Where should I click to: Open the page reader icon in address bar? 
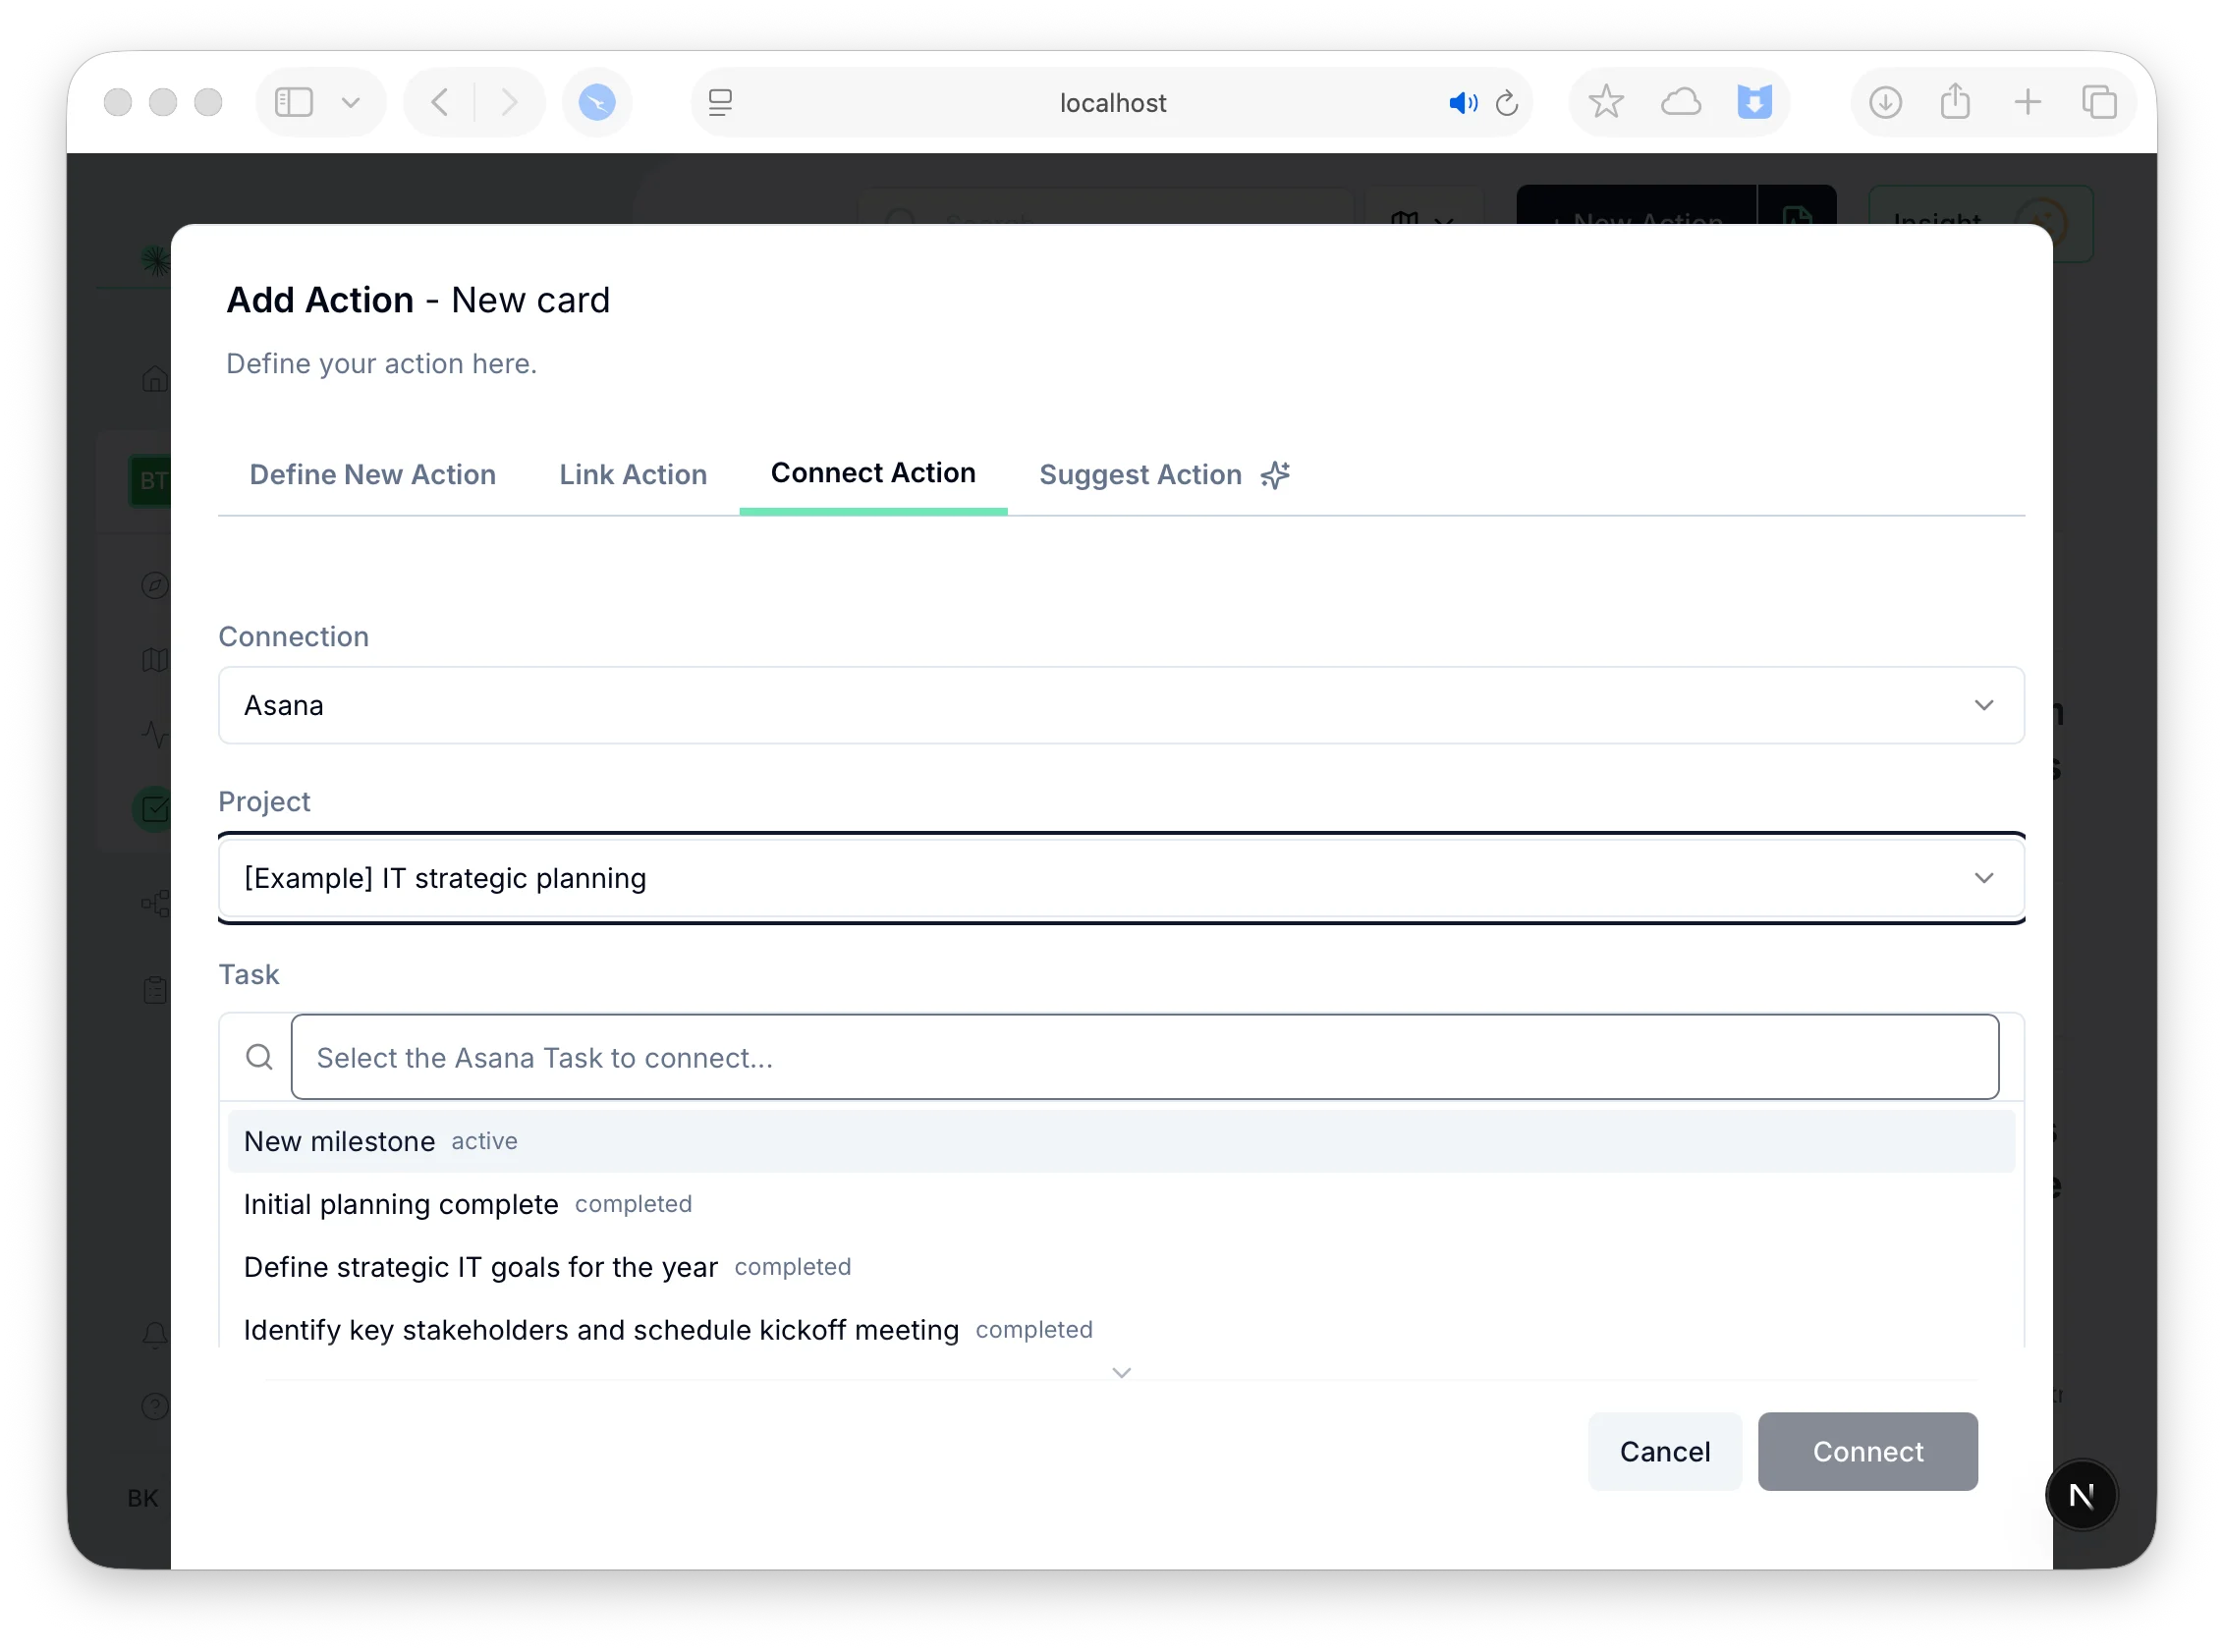pyautogui.click(x=720, y=102)
